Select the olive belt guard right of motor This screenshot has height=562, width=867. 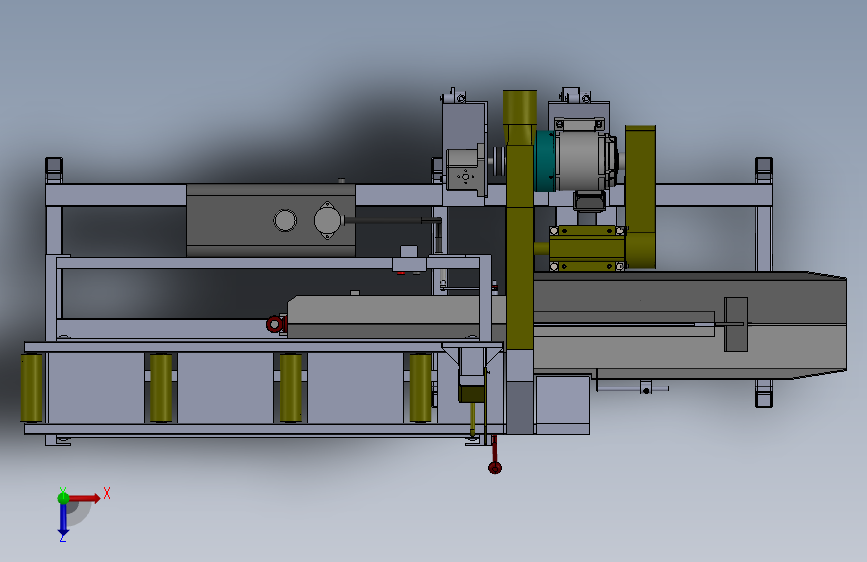(640, 197)
